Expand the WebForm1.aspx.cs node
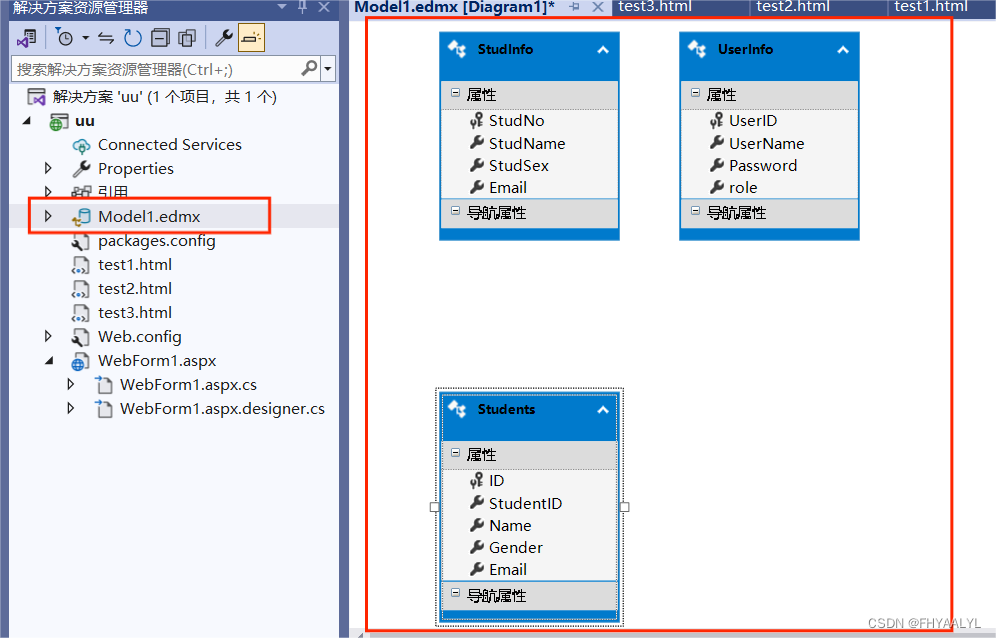This screenshot has width=996, height=638. [x=71, y=384]
